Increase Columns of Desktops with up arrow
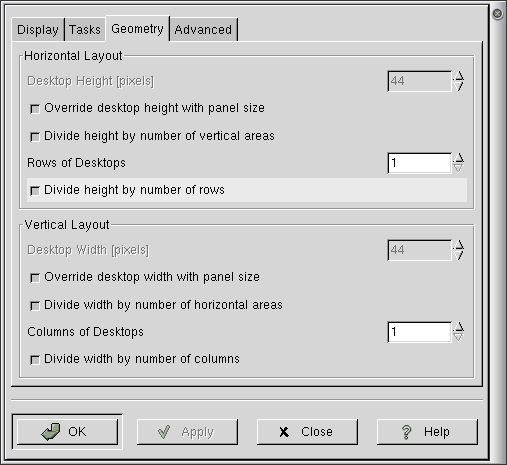The image size is (507, 465). [459, 327]
